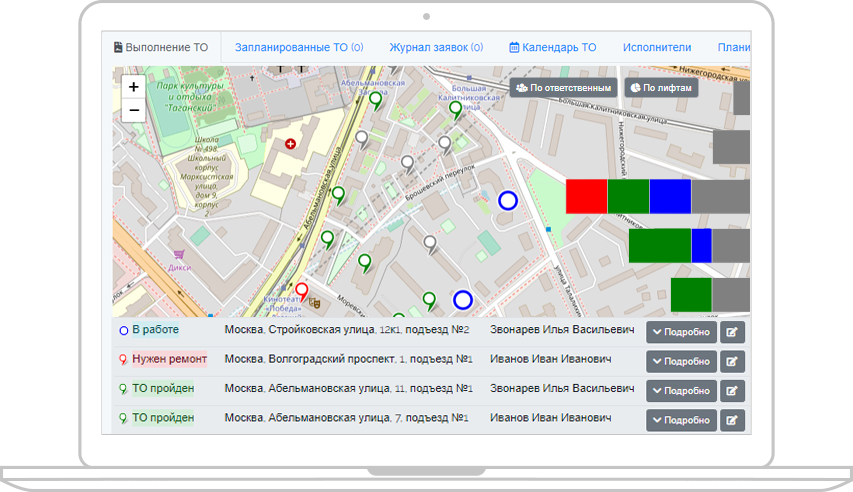Viewport: 853px width, 492px height.
Task: Select the red elevator marker on the map
Action: click(x=301, y=291)
